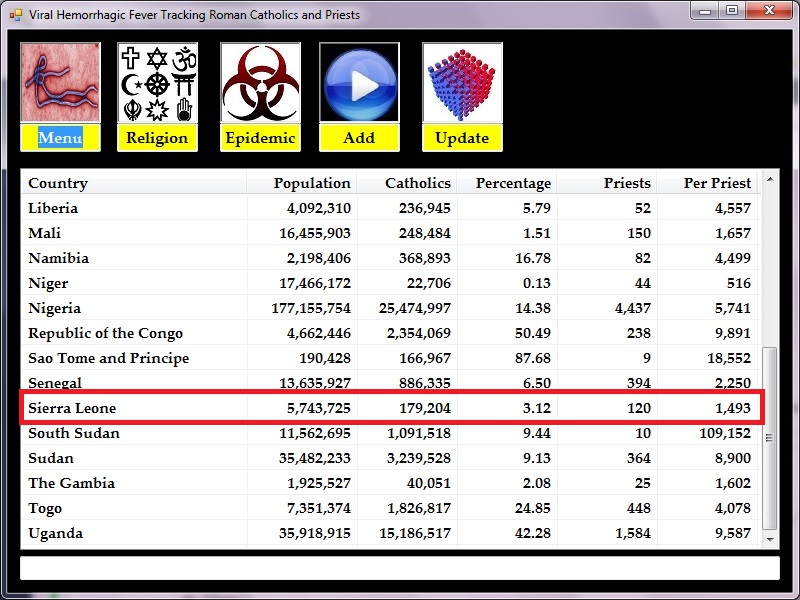Select the Uganda row in the list
Viewport: 800px width, 600px height.
(x=390, y=533)
